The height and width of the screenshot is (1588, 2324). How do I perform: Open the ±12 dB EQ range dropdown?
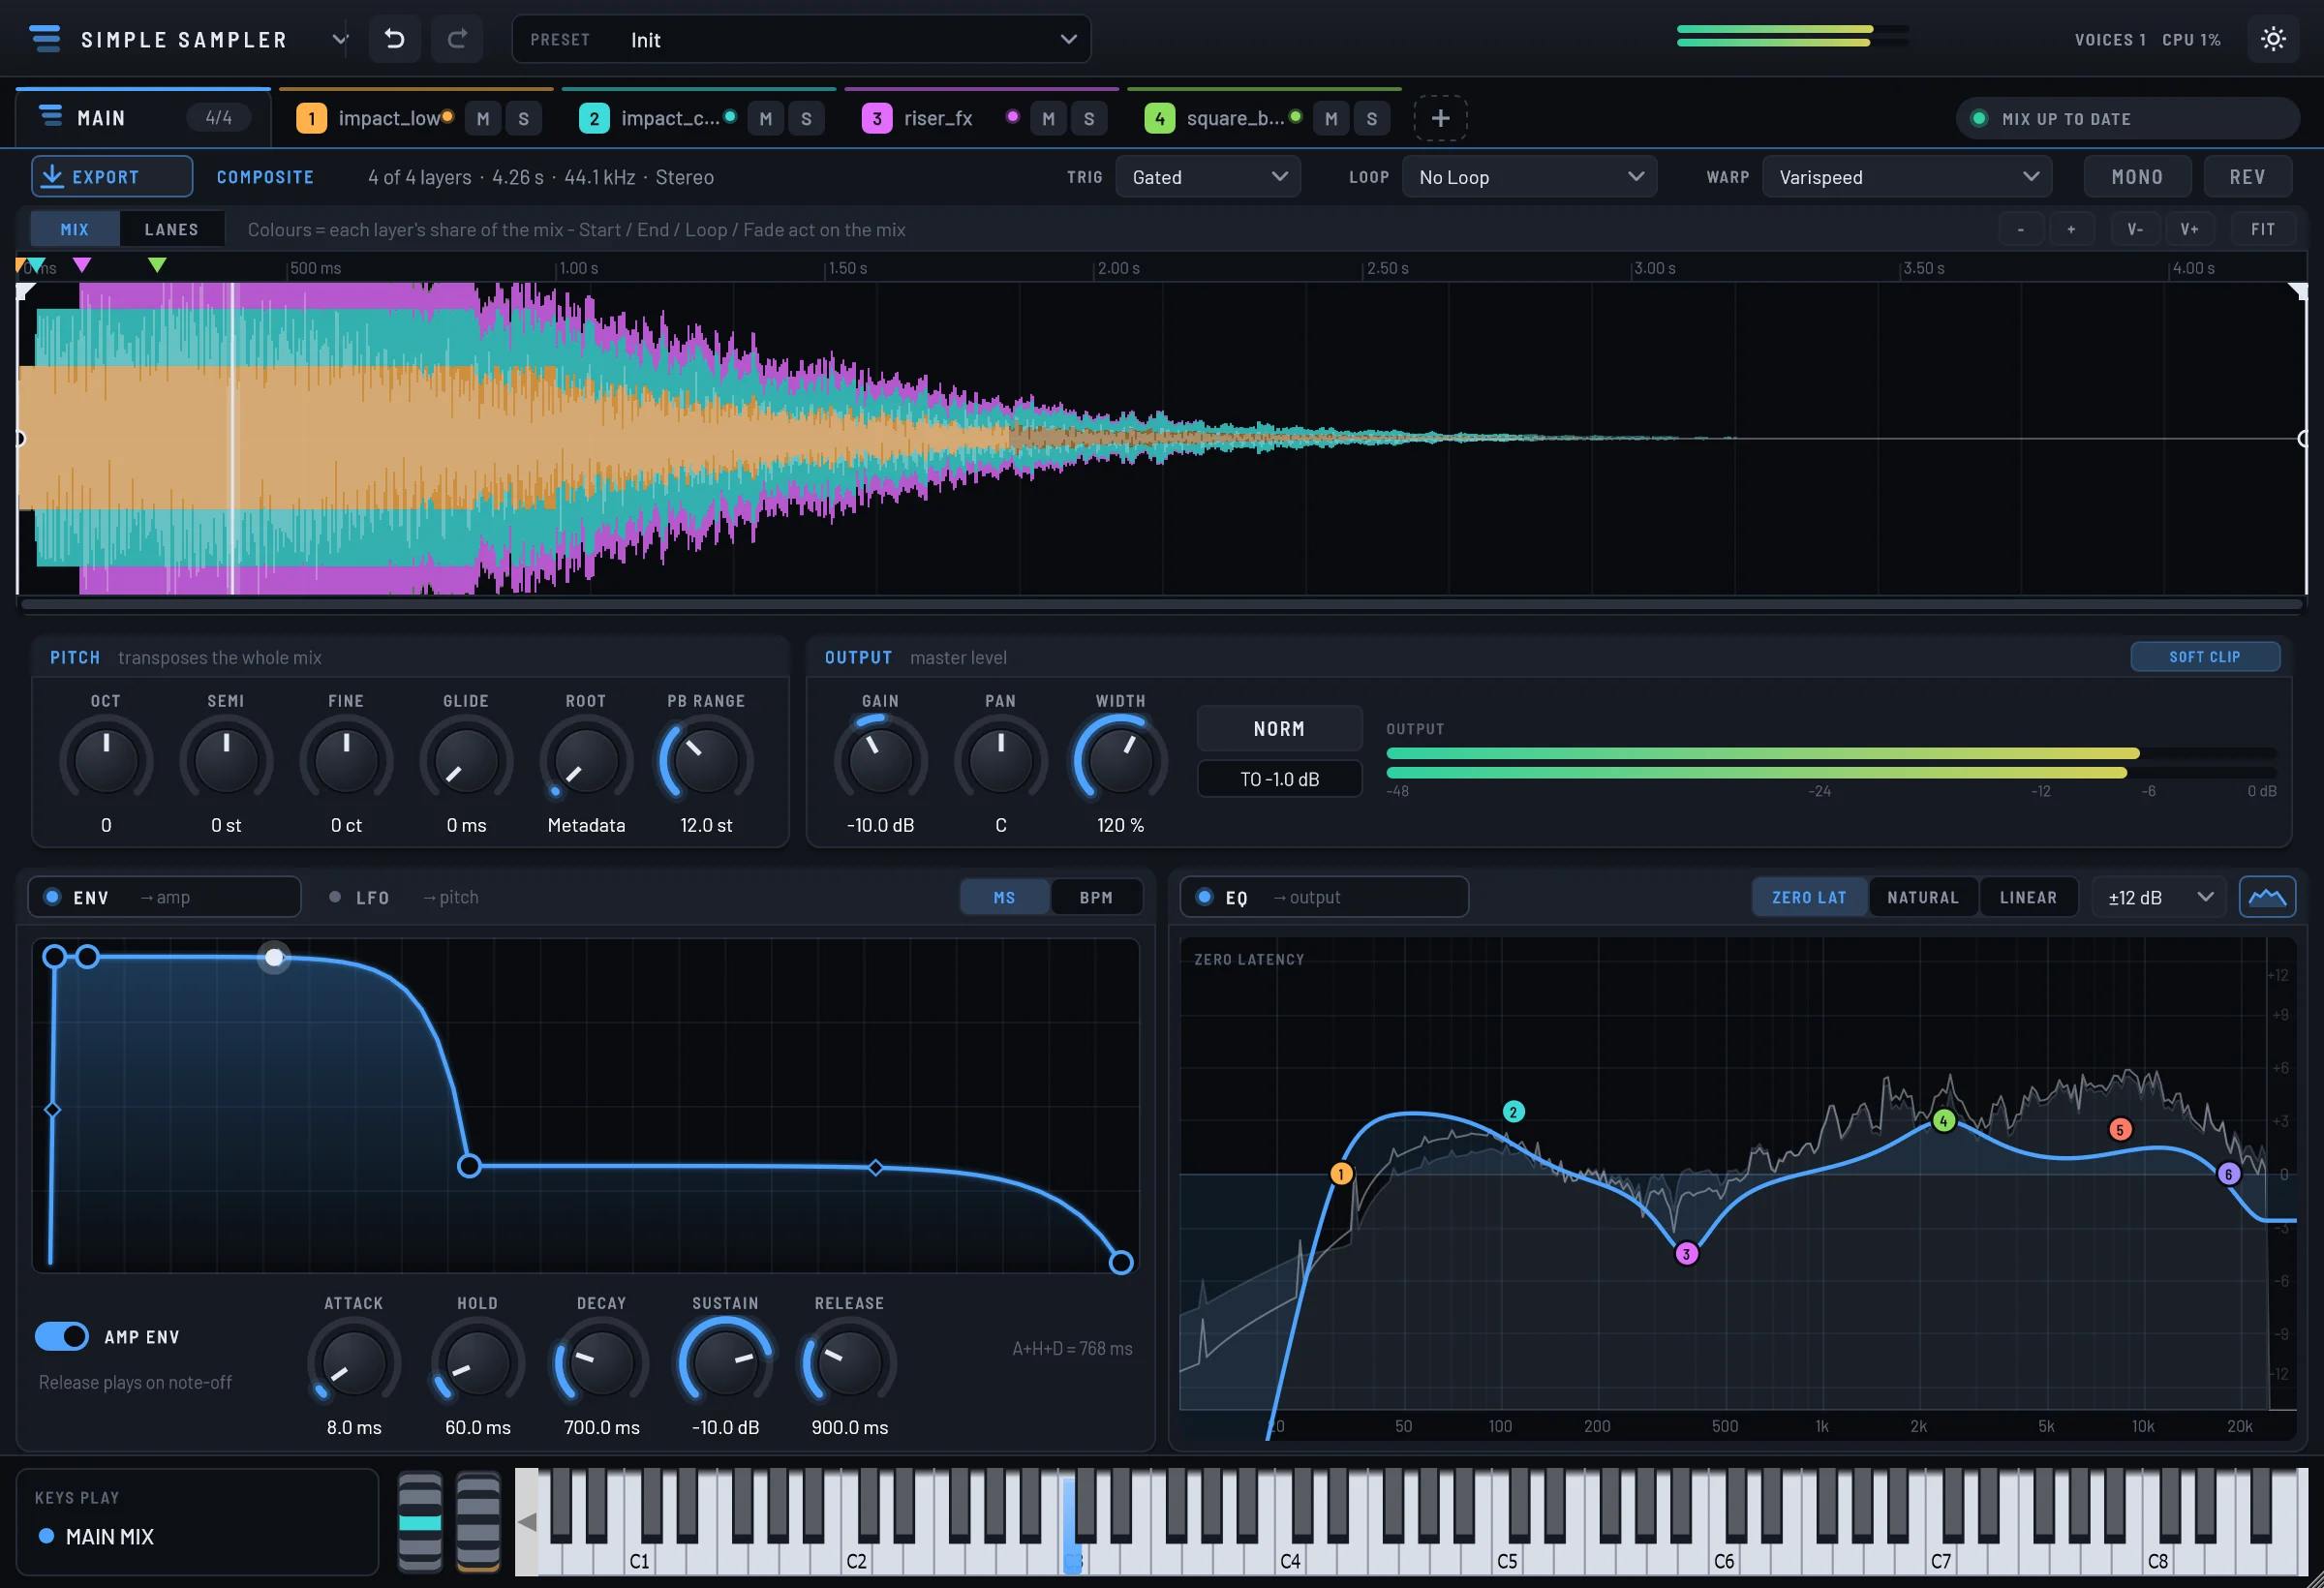pos(2159,897)
